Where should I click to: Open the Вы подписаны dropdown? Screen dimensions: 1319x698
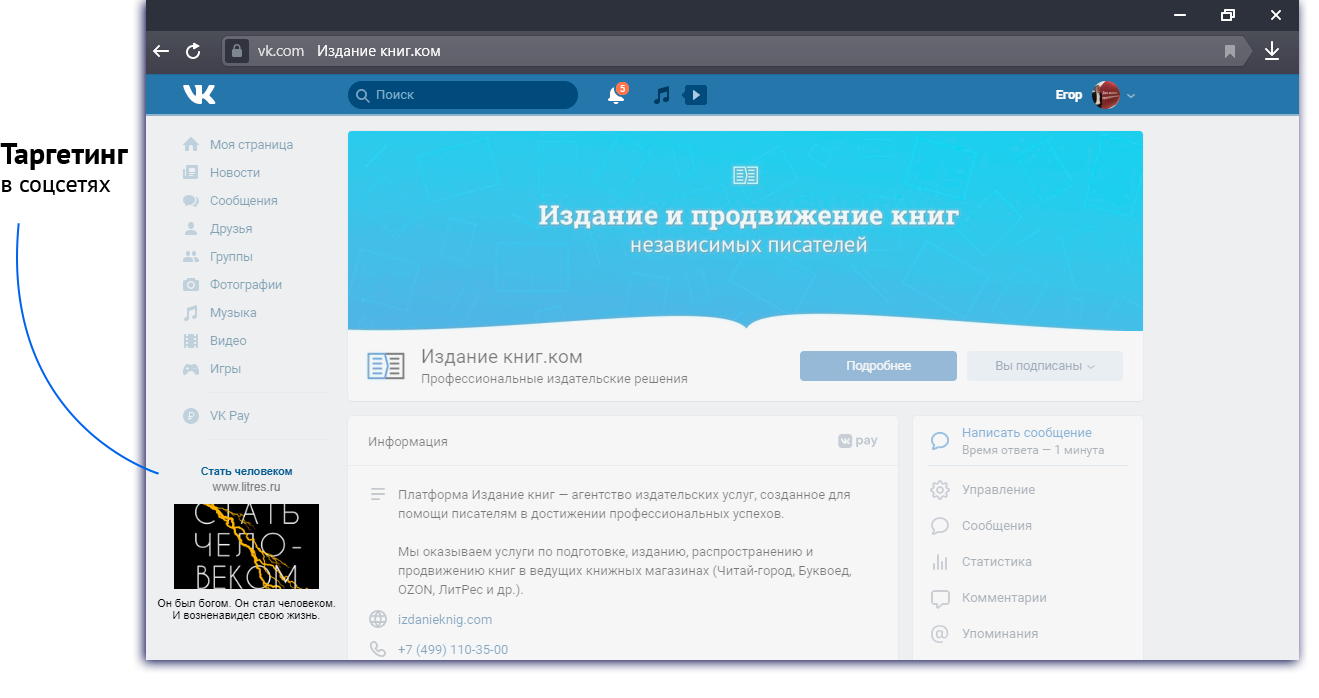pyautogui.click(x=1045, y=366)
